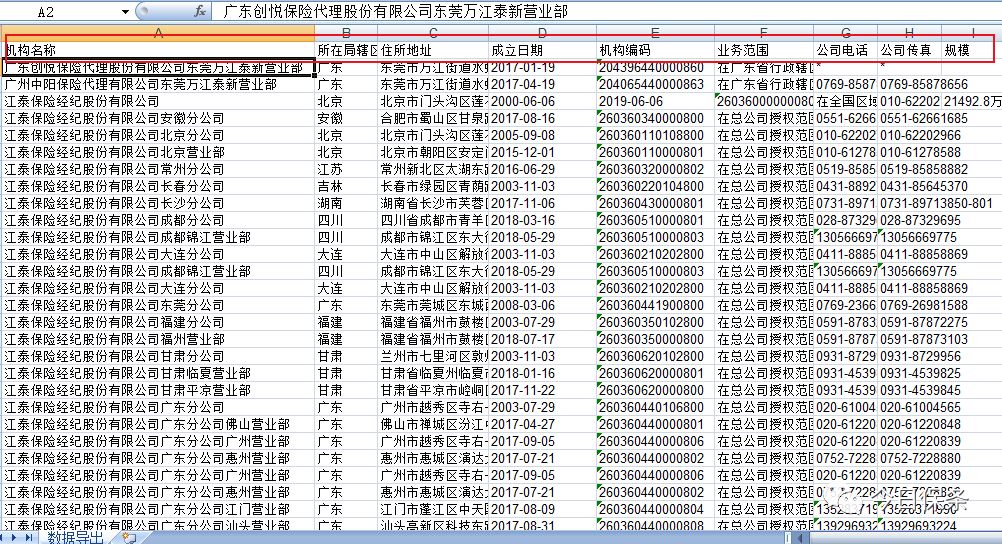Select the 2019-06-06 cell in 机构编码 column
Viewport: 1002px width, 544px height.
(655, 101)
